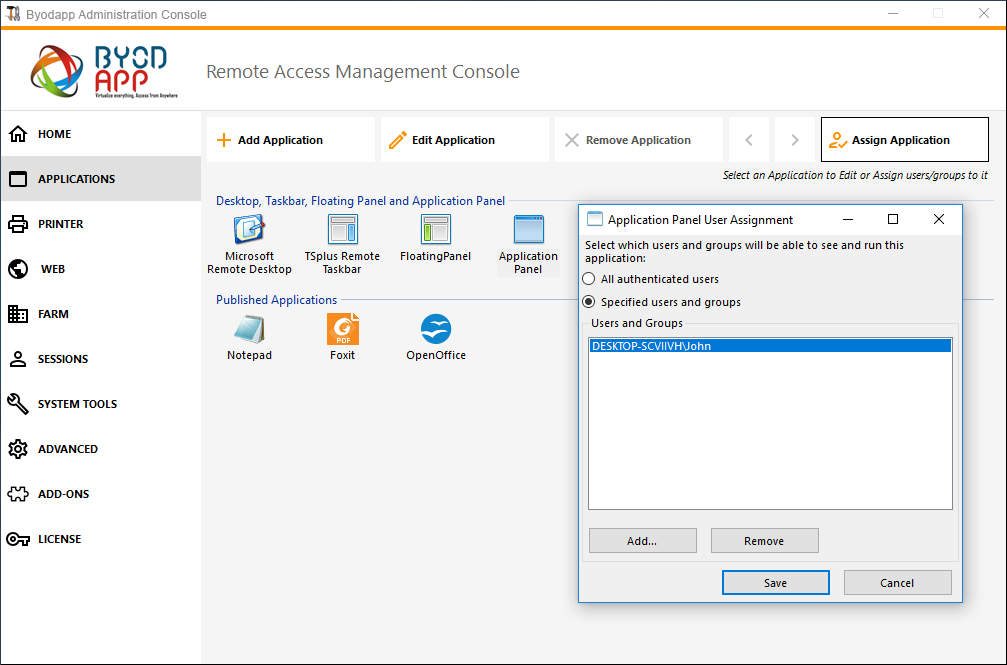
Task: Go to the PRINTER section
Action: tap(101, 224)
